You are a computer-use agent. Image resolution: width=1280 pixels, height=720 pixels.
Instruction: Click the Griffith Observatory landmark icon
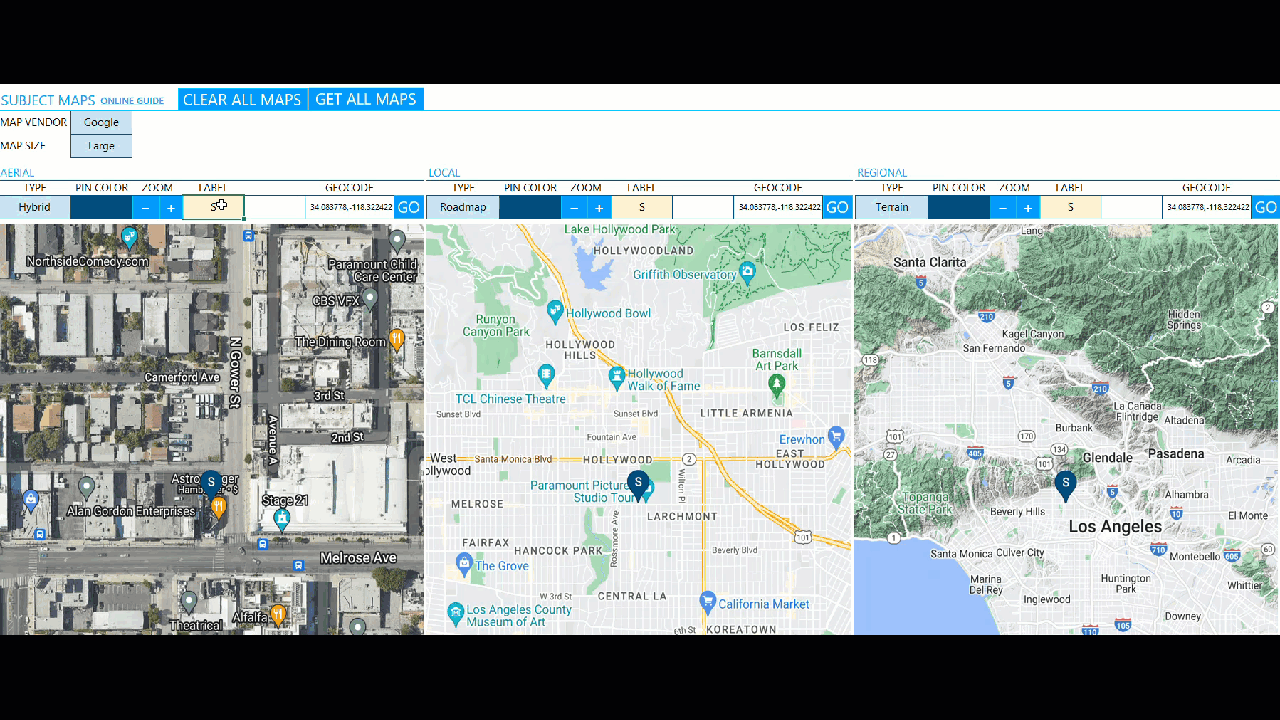(747, 273)
